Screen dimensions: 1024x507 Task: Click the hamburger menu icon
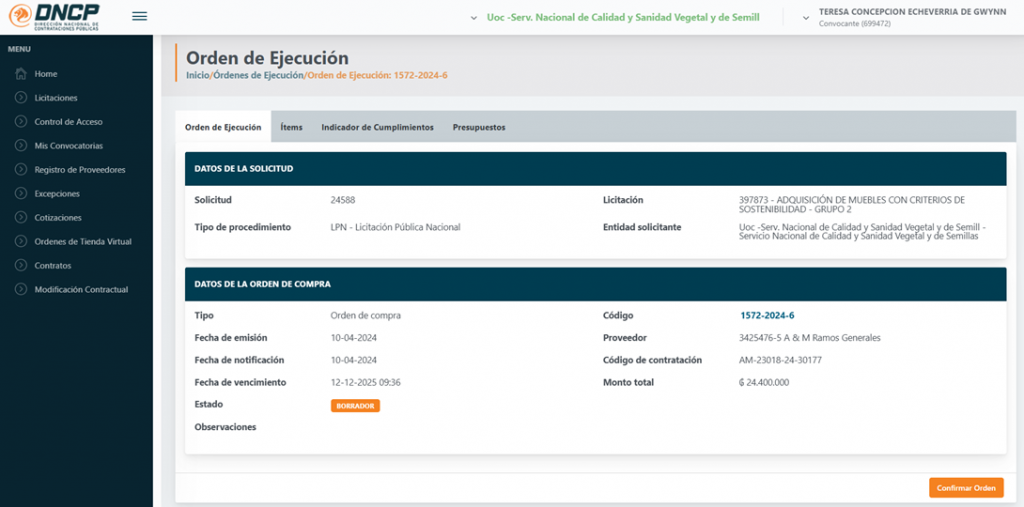point(139,16)
